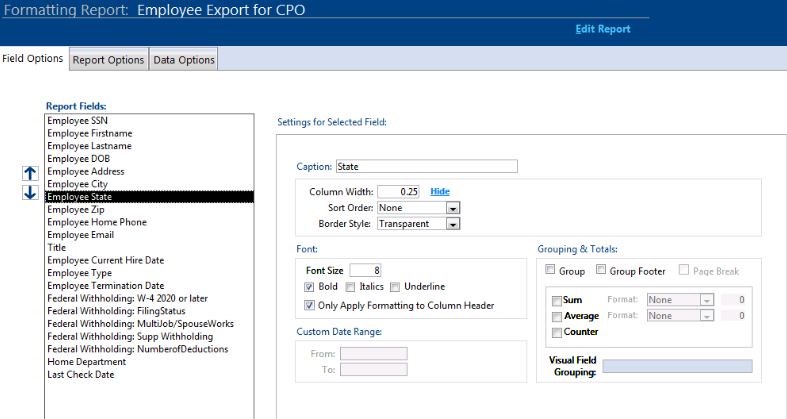Check the Group Footer checkbox

click(x=601, y=270)
